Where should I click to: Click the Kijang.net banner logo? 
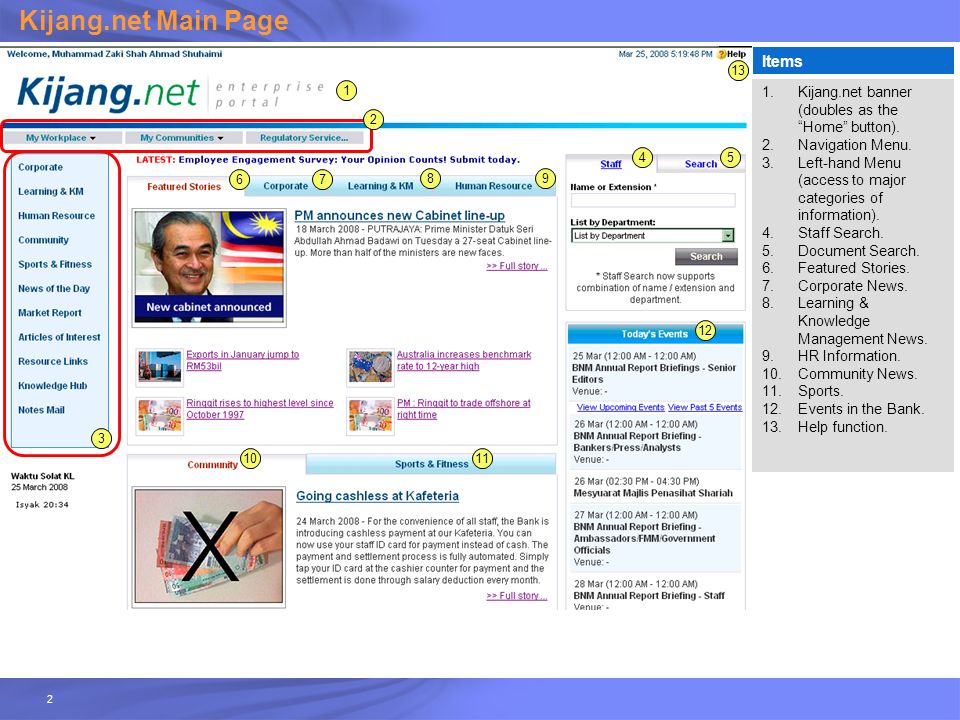tap(109, 94)
